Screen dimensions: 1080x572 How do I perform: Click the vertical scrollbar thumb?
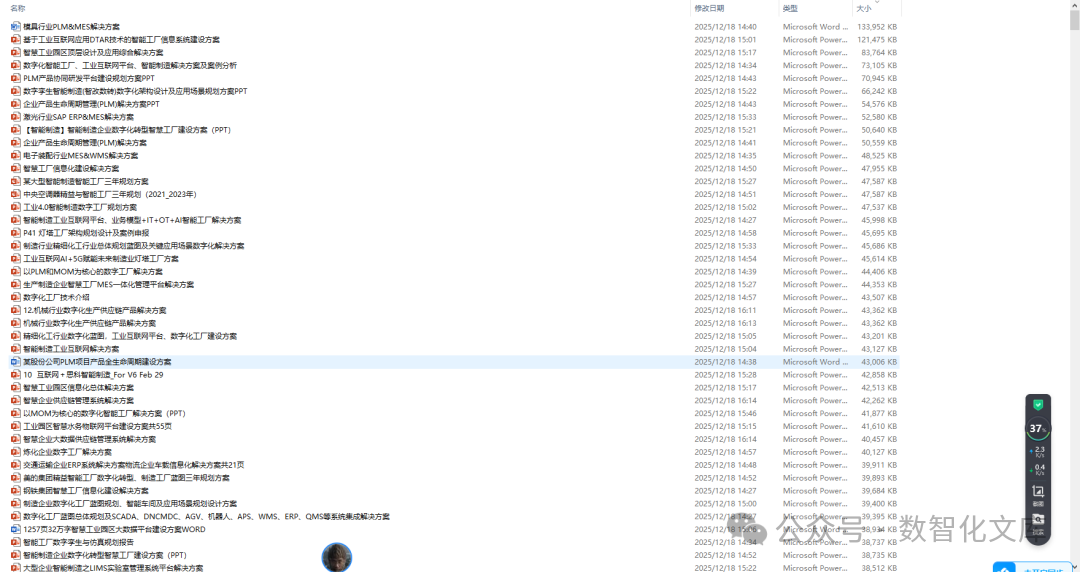1074,20
